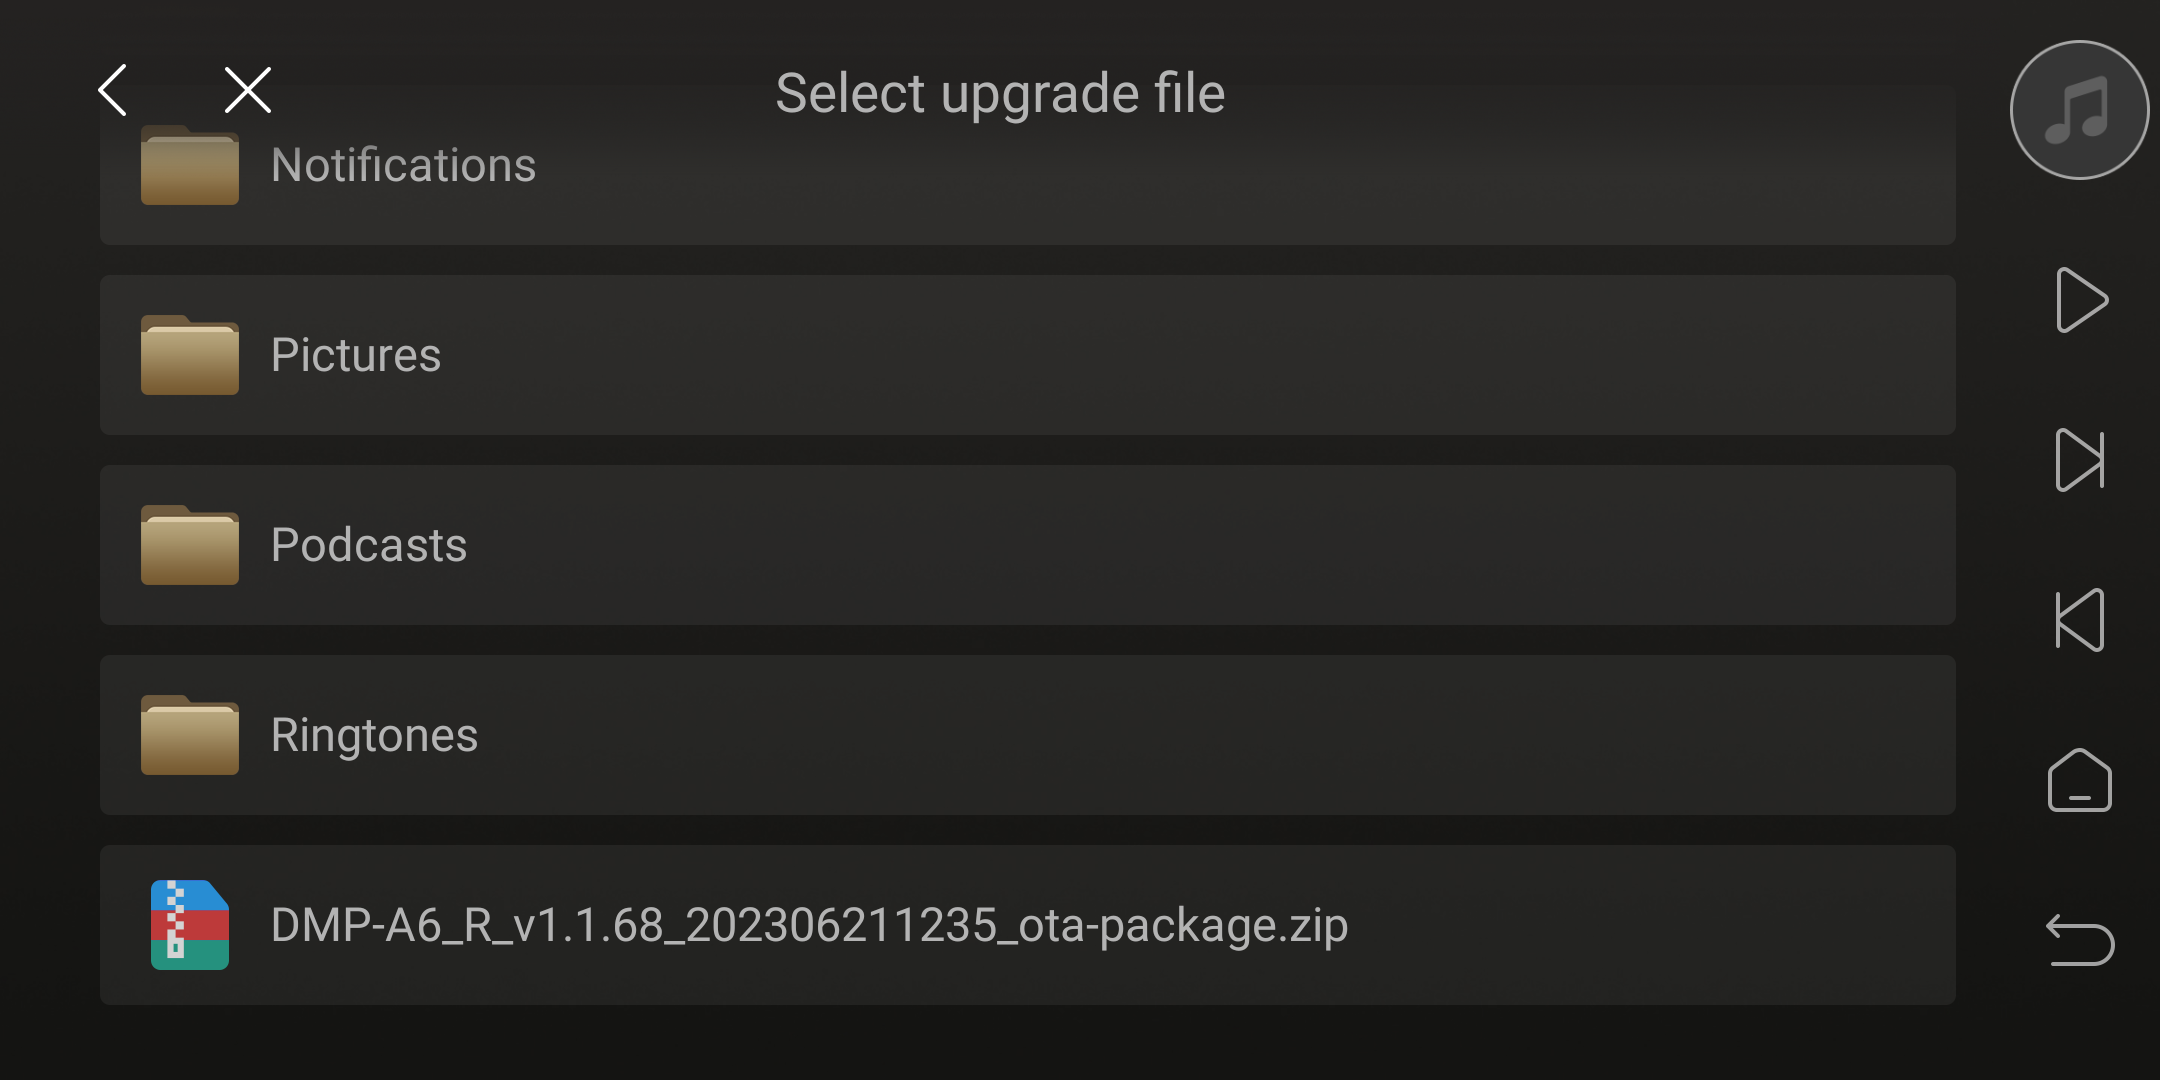2160x1080 pixels.
Task: Click the zip archive file icon
Action: pyautogui.click(x=190, y=925)
